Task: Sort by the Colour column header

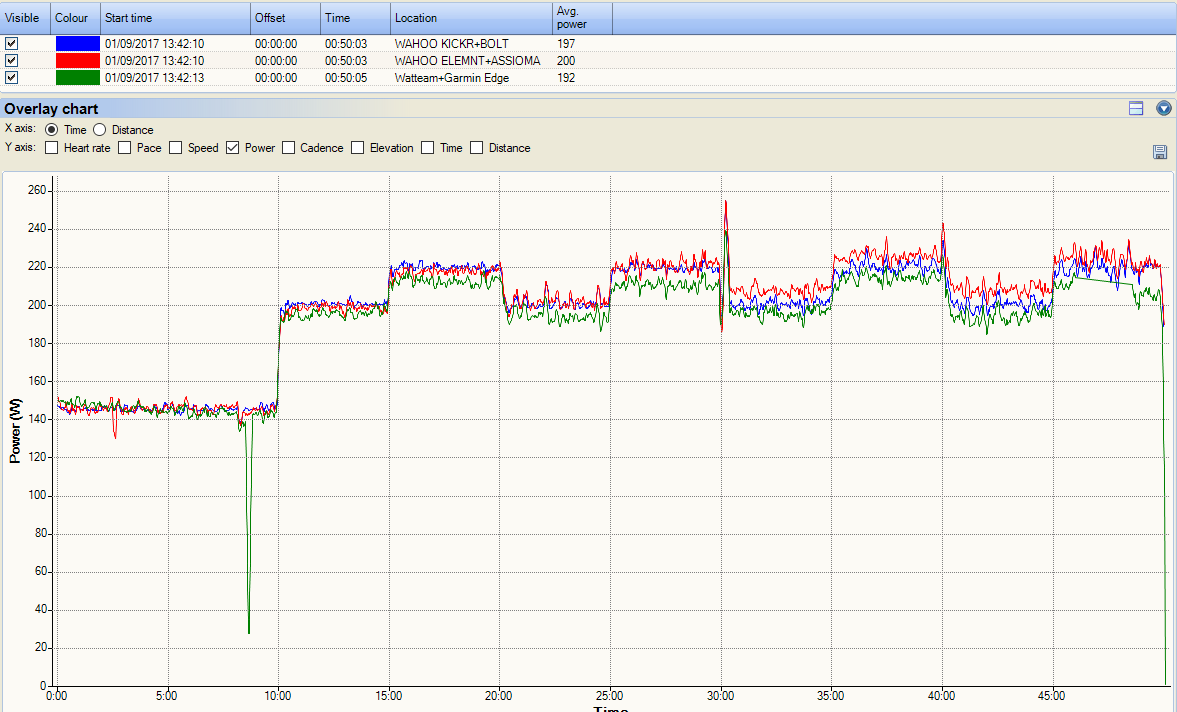Action: click(x=76, y=18)
